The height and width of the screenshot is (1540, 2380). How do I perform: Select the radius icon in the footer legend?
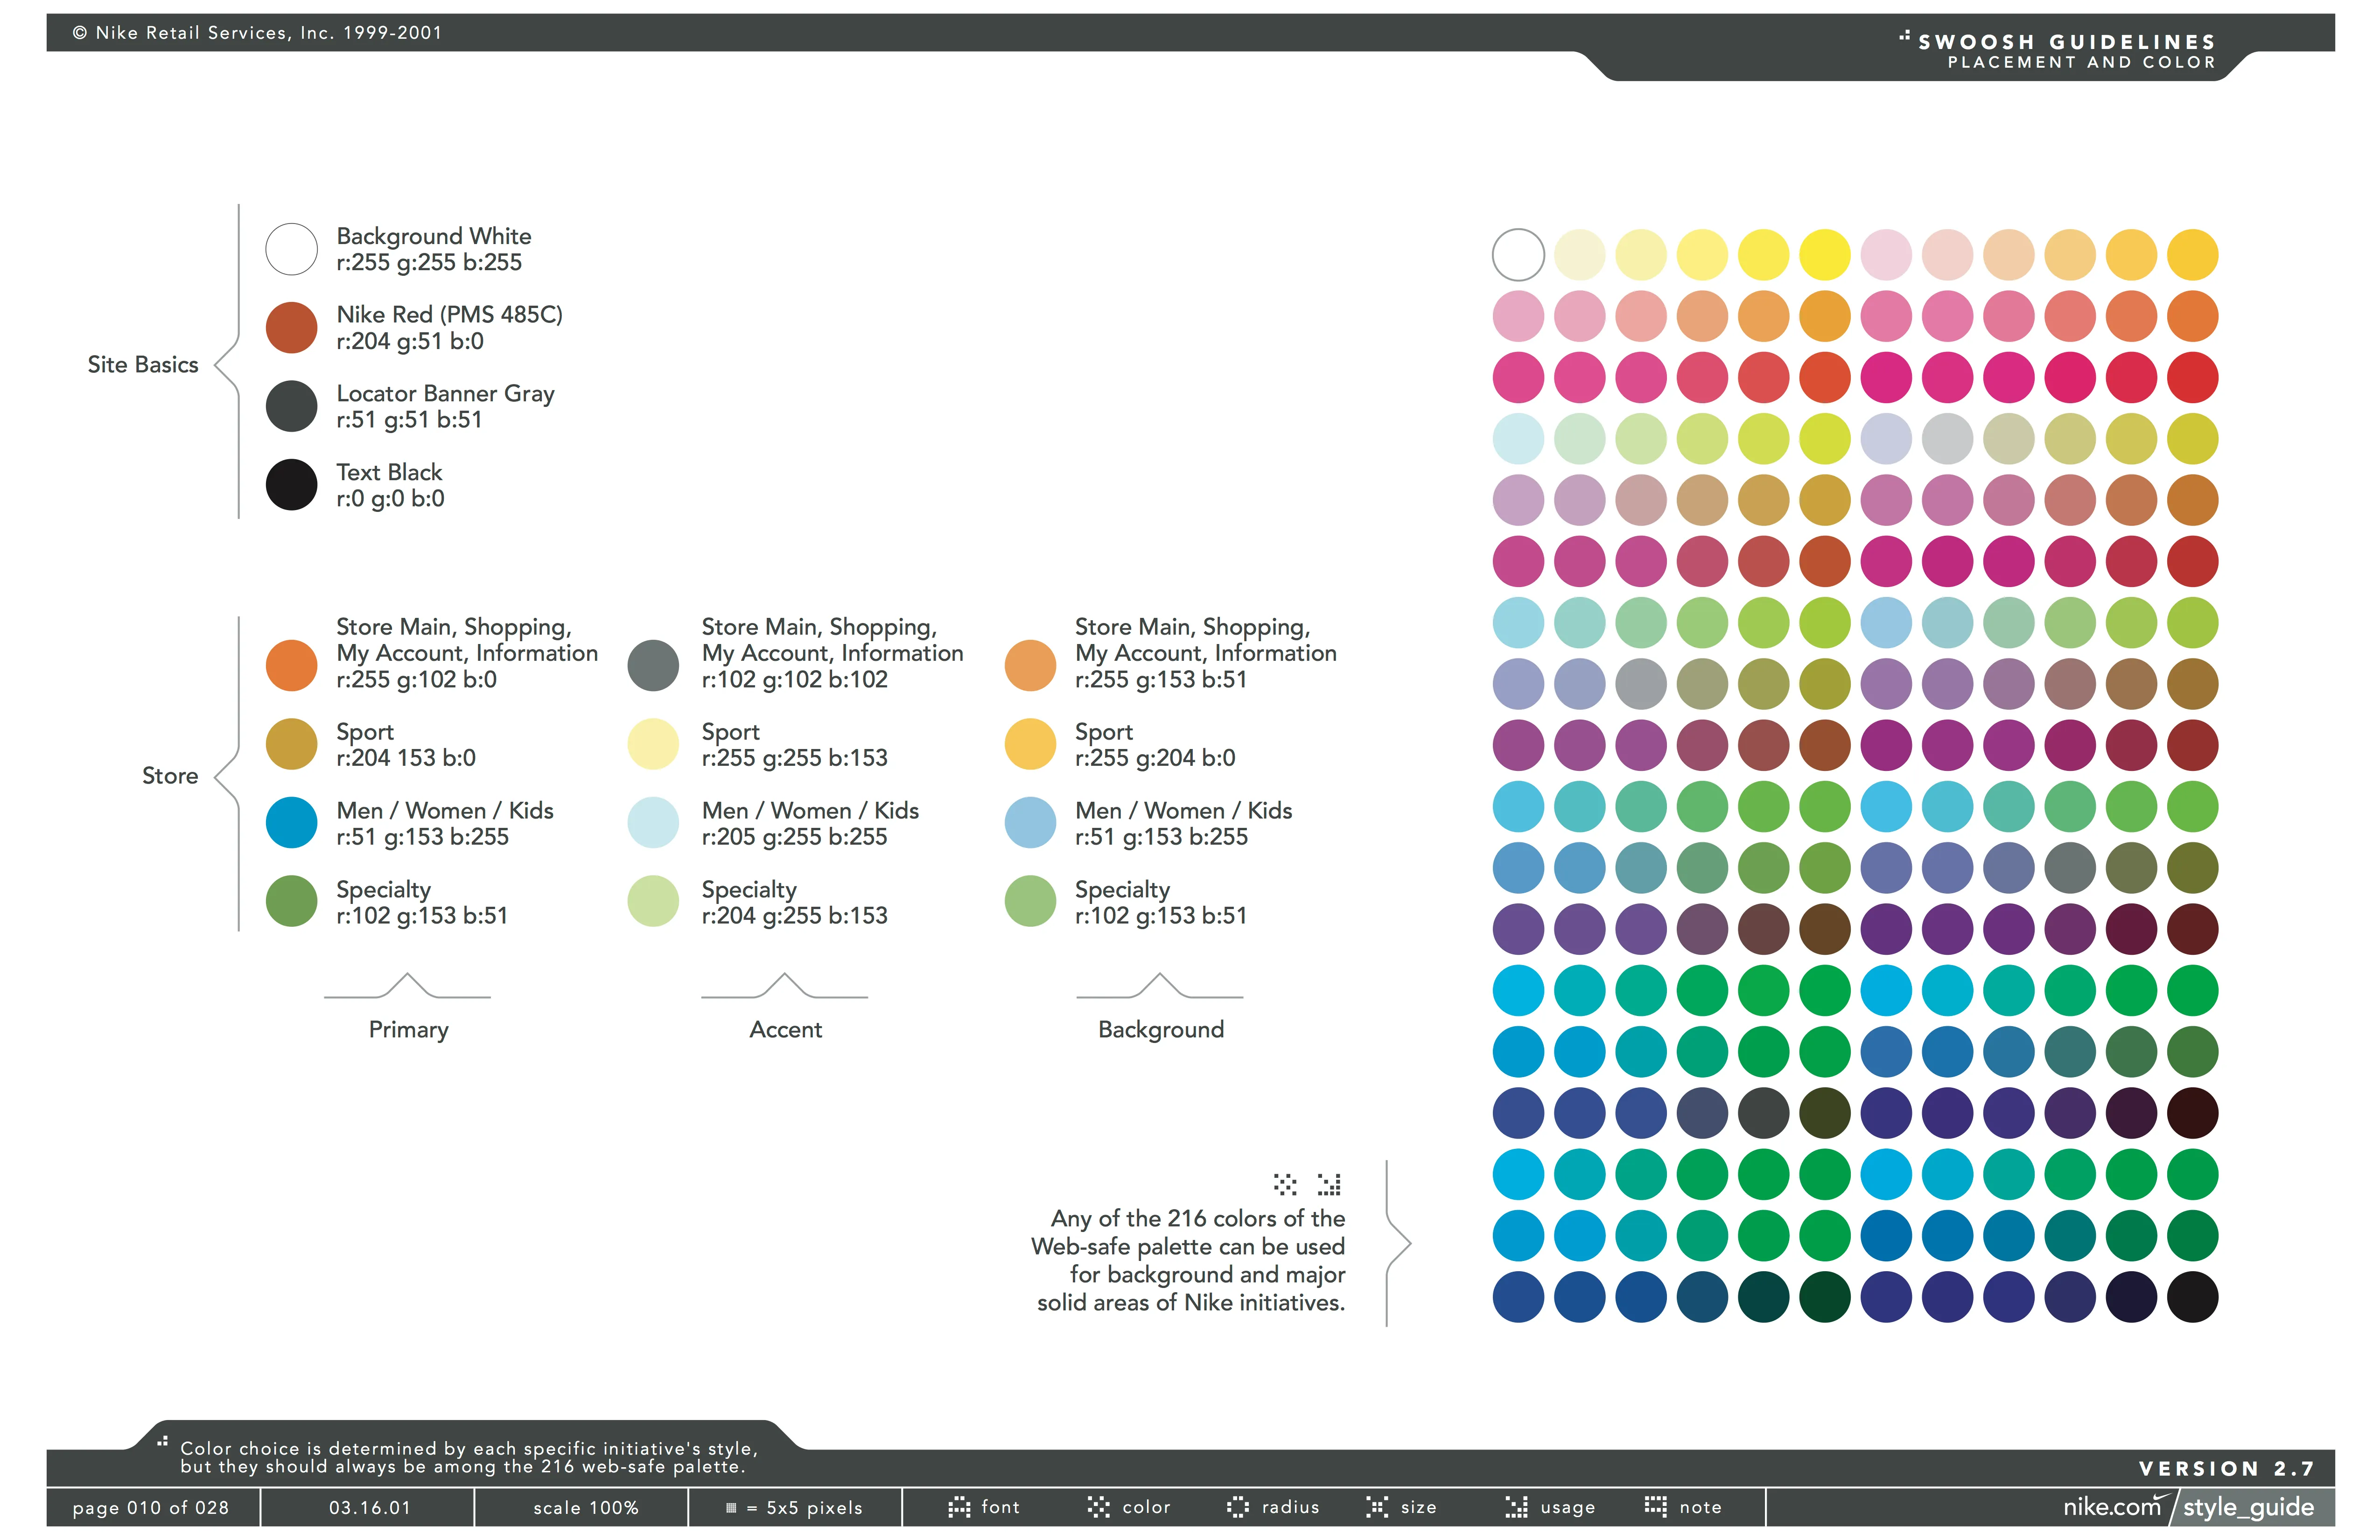coord(1238,1507)
